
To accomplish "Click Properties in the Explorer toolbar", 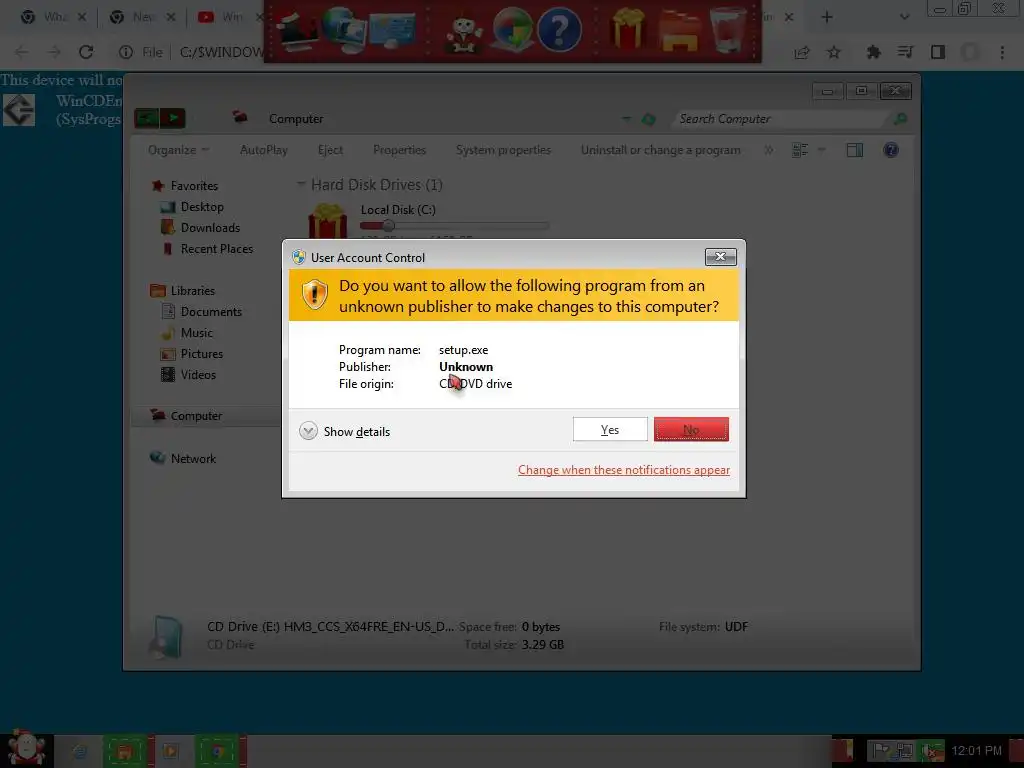I will (x=399, y=150).
